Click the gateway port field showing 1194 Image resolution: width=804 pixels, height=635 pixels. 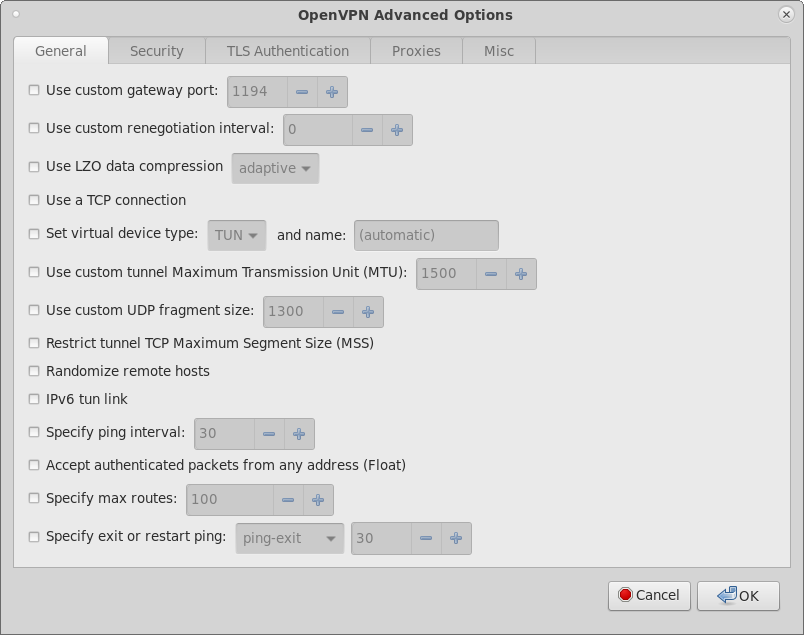click(x=257, y=92)
